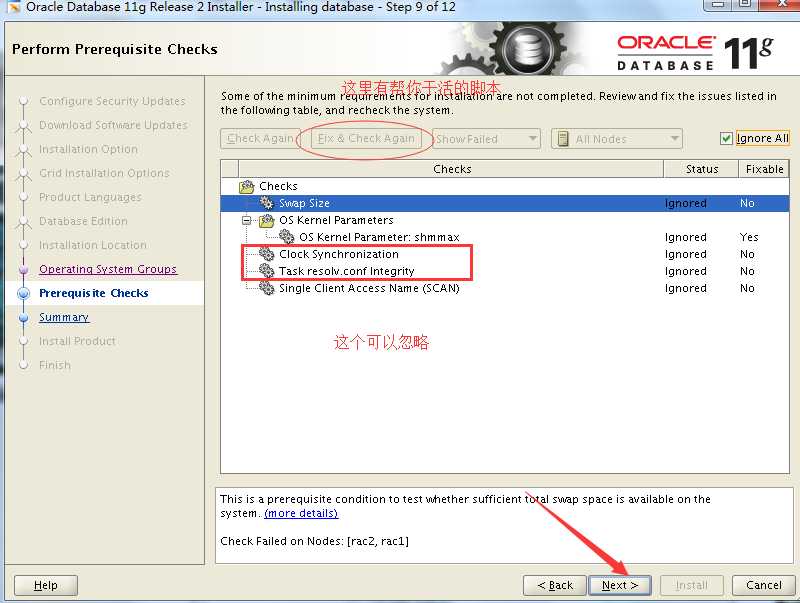Select the Swap Size row

point(505,203)
